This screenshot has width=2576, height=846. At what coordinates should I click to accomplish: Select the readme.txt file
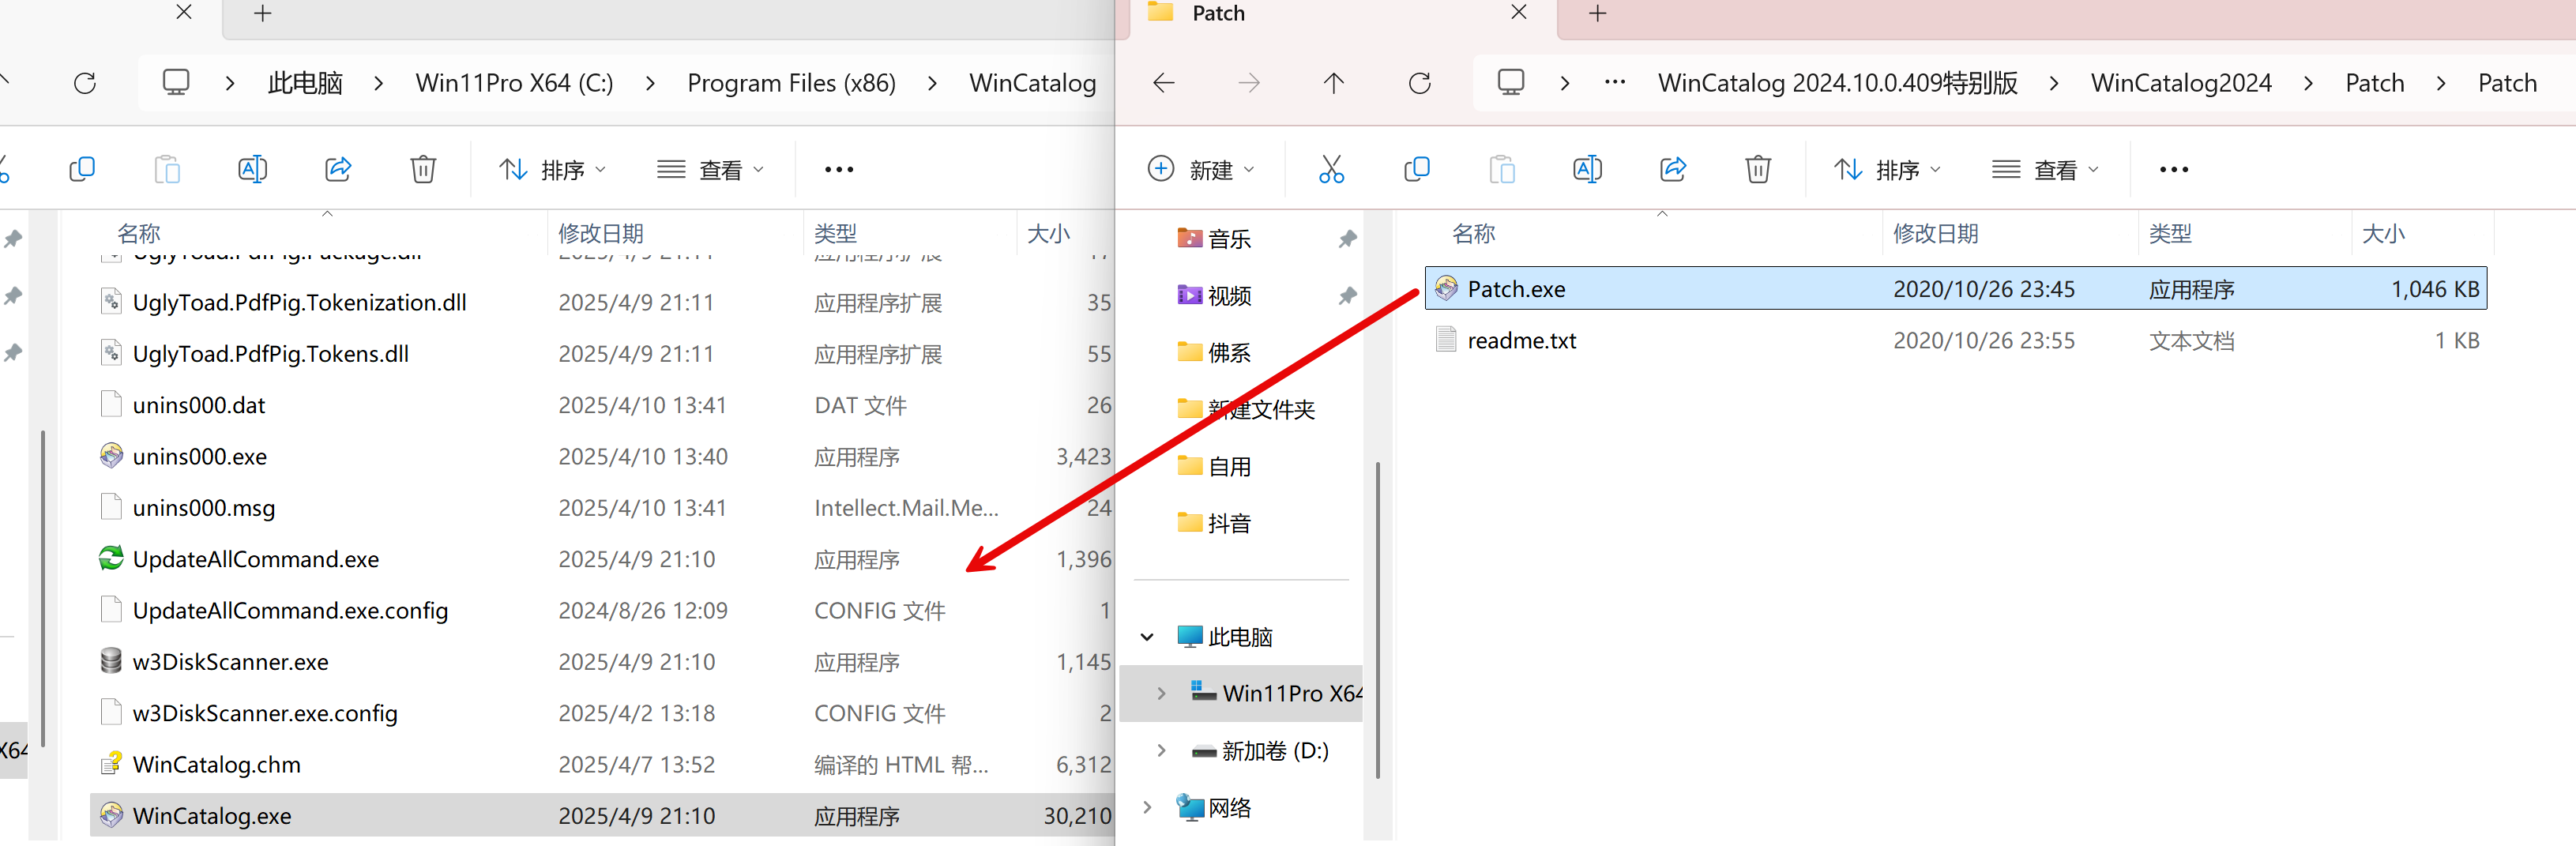point(1521,341)
